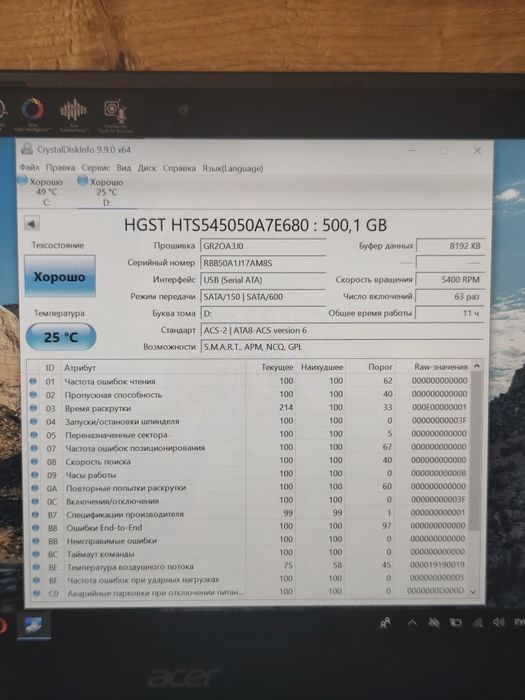Switch to disk C: tab showing 49 °C
Image resolution: width=525 pixels, height=700 pixels.
tap(41, 192)
